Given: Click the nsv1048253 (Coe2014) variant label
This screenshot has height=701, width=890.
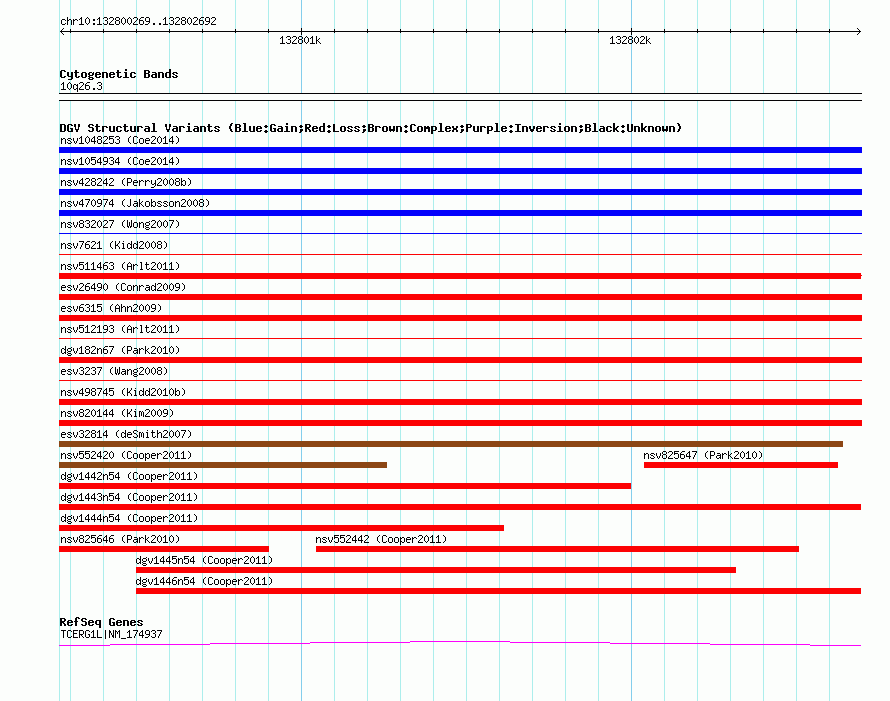Looking at the screenshot, I should click(120, 140).
